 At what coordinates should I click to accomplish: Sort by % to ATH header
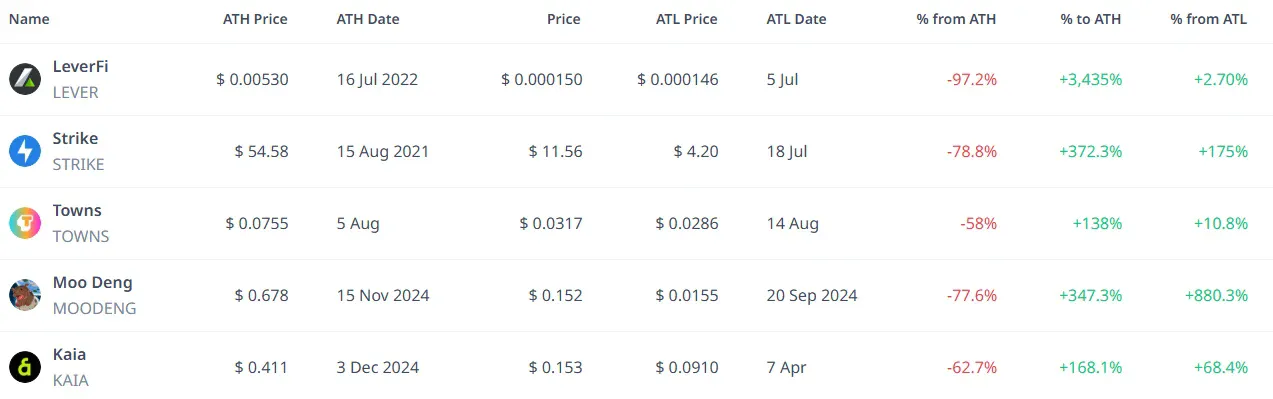click(x=1091, y=19)
